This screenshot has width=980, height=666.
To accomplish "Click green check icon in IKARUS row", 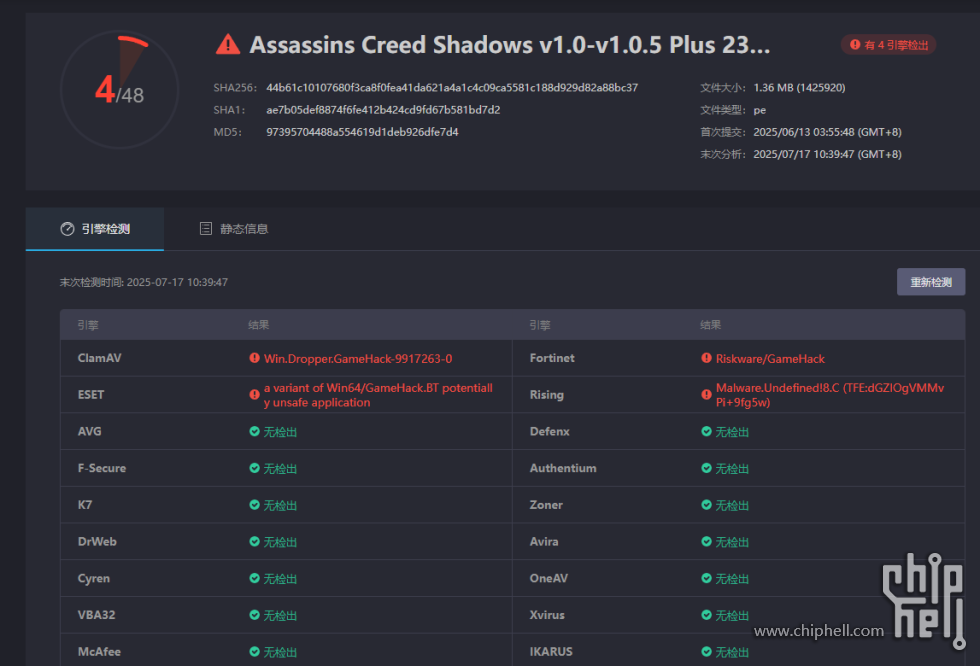I will (x=706, y=652).
